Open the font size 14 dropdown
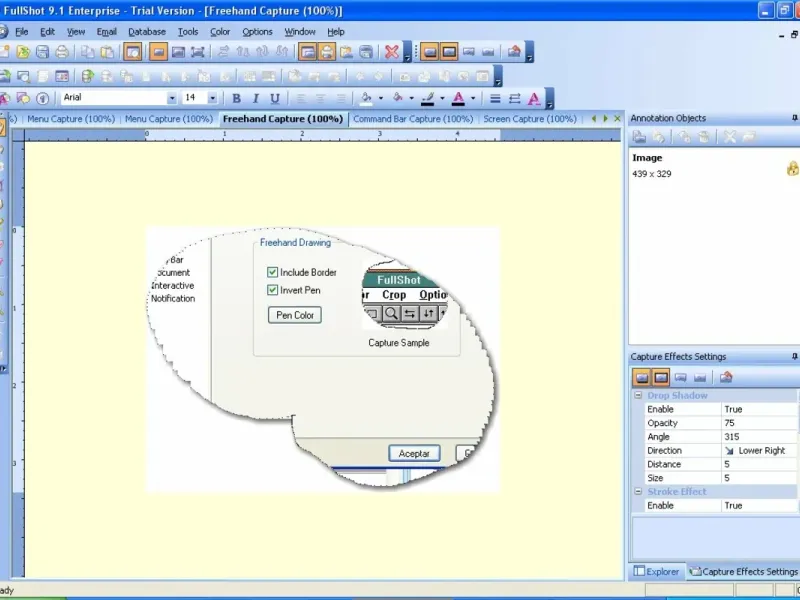Screen dimensions: 800x600 (213, 98)
